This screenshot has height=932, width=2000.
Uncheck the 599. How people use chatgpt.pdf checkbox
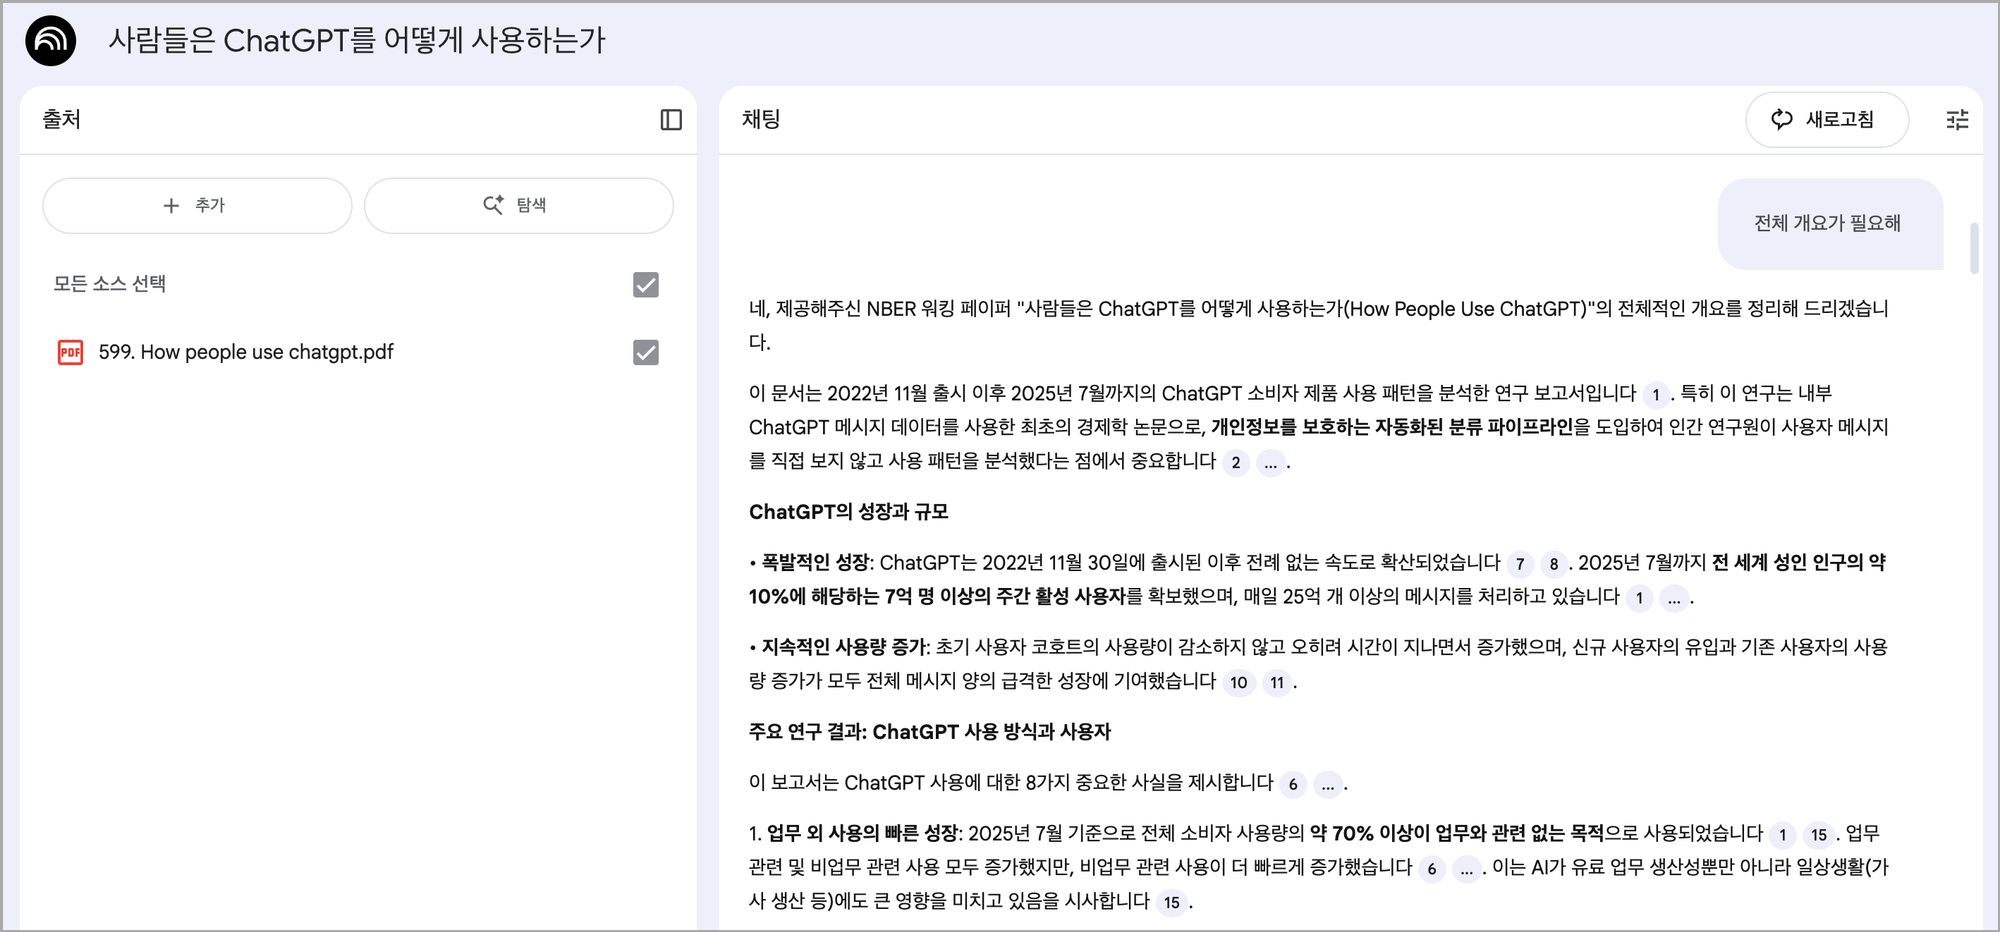[646, 352]
